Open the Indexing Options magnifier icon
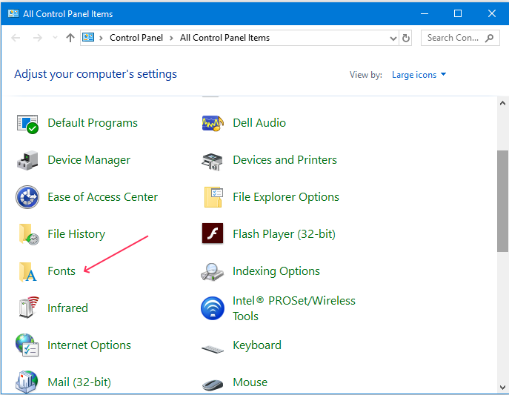509x395 pixels. 212,272
